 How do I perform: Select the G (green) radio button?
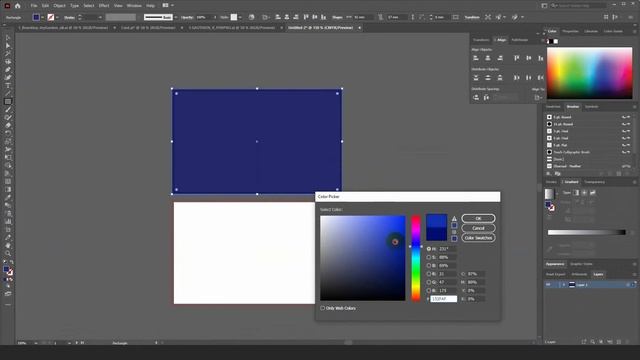pyautogui.click(x=429, y=282)
